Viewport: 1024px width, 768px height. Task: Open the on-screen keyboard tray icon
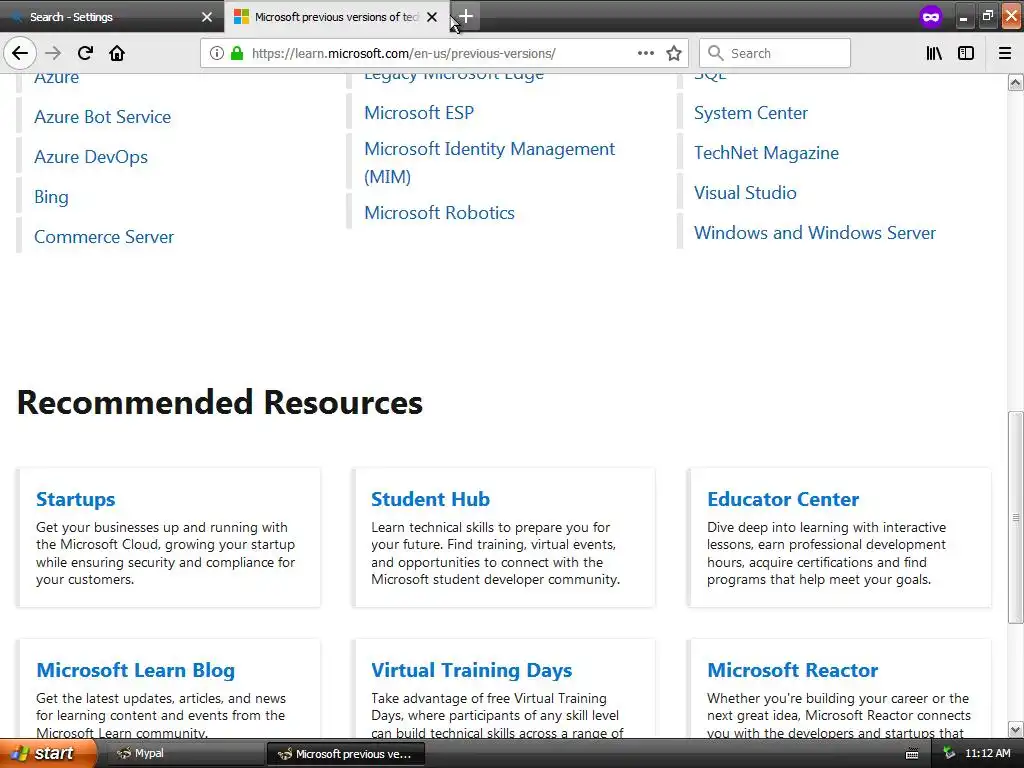912,754
